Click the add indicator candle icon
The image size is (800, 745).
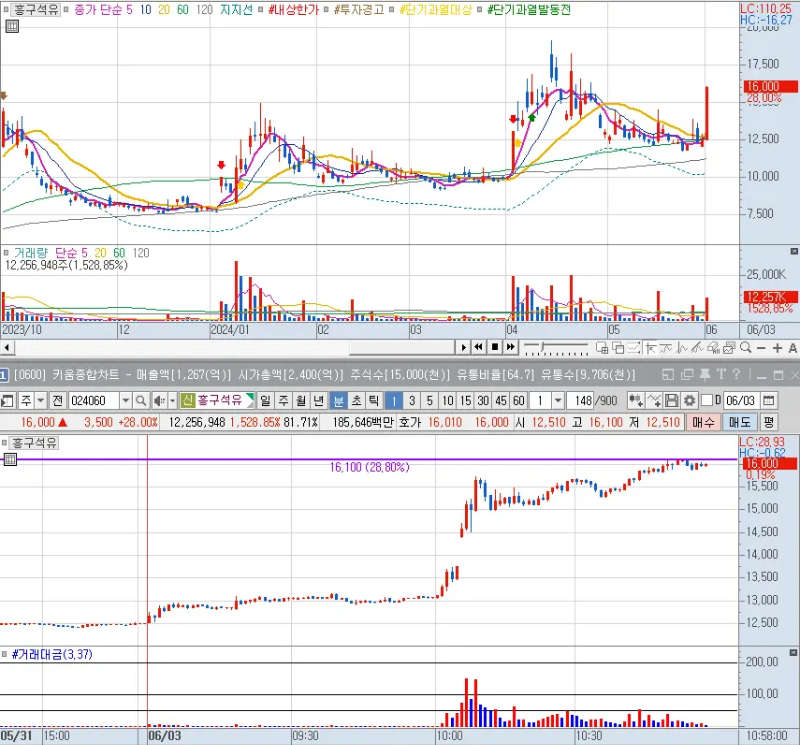coord(636,401)
